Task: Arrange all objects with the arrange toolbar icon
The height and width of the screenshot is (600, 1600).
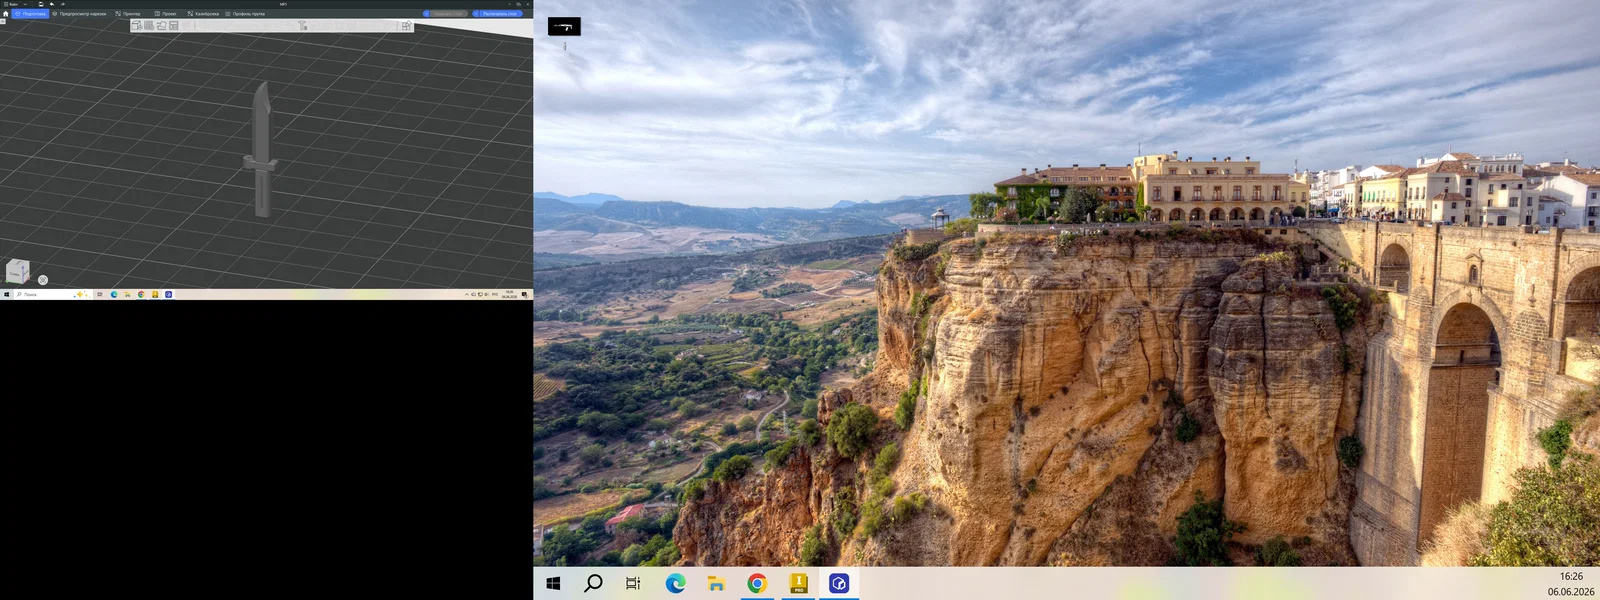Action: [173, 25]
